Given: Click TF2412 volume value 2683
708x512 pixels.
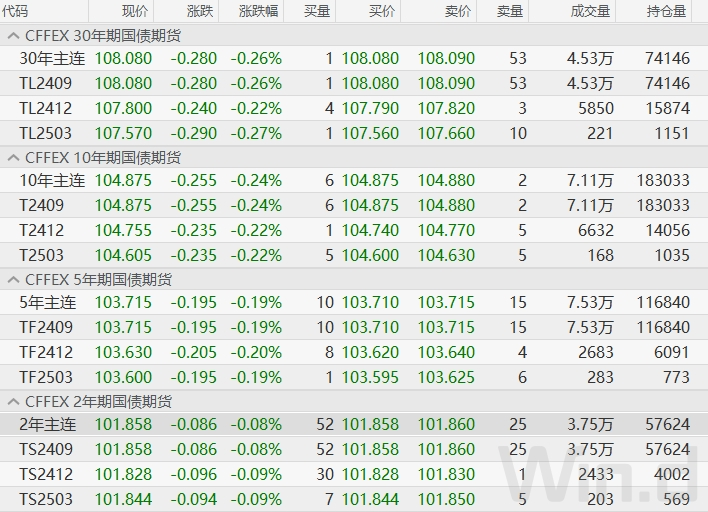Looking at the screenshot, I should click(x=596, y=352).
